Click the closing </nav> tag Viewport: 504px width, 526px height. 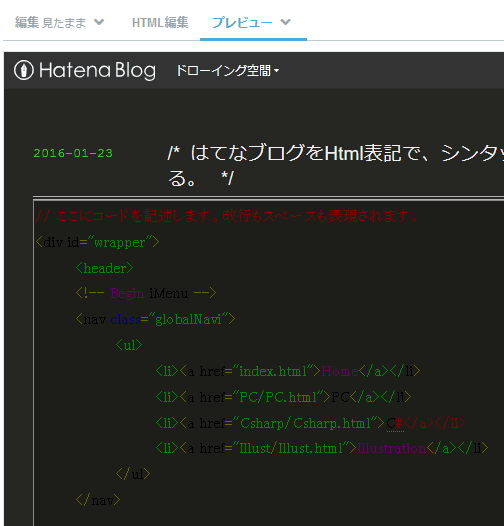click(x=98, y=500)
